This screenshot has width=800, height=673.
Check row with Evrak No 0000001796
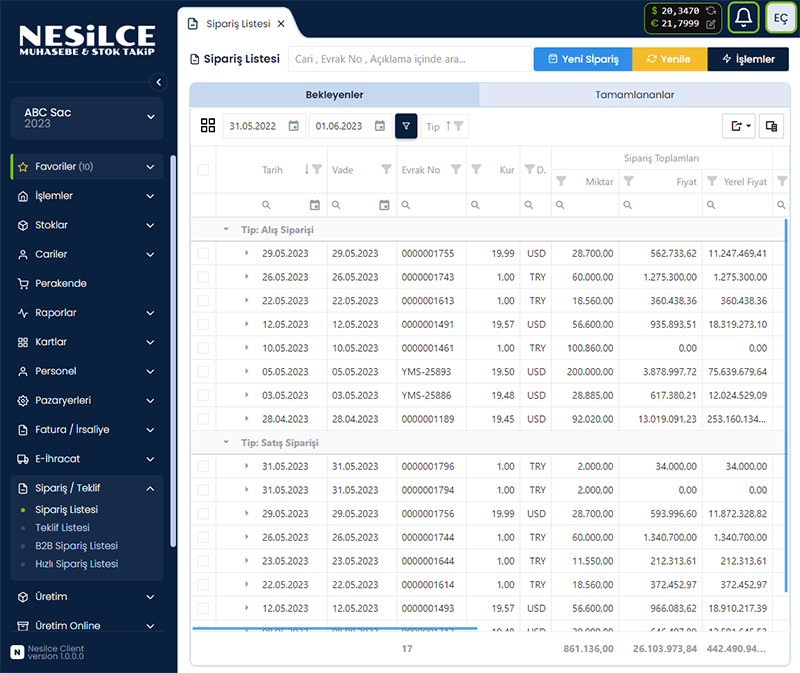pos(203,466)
